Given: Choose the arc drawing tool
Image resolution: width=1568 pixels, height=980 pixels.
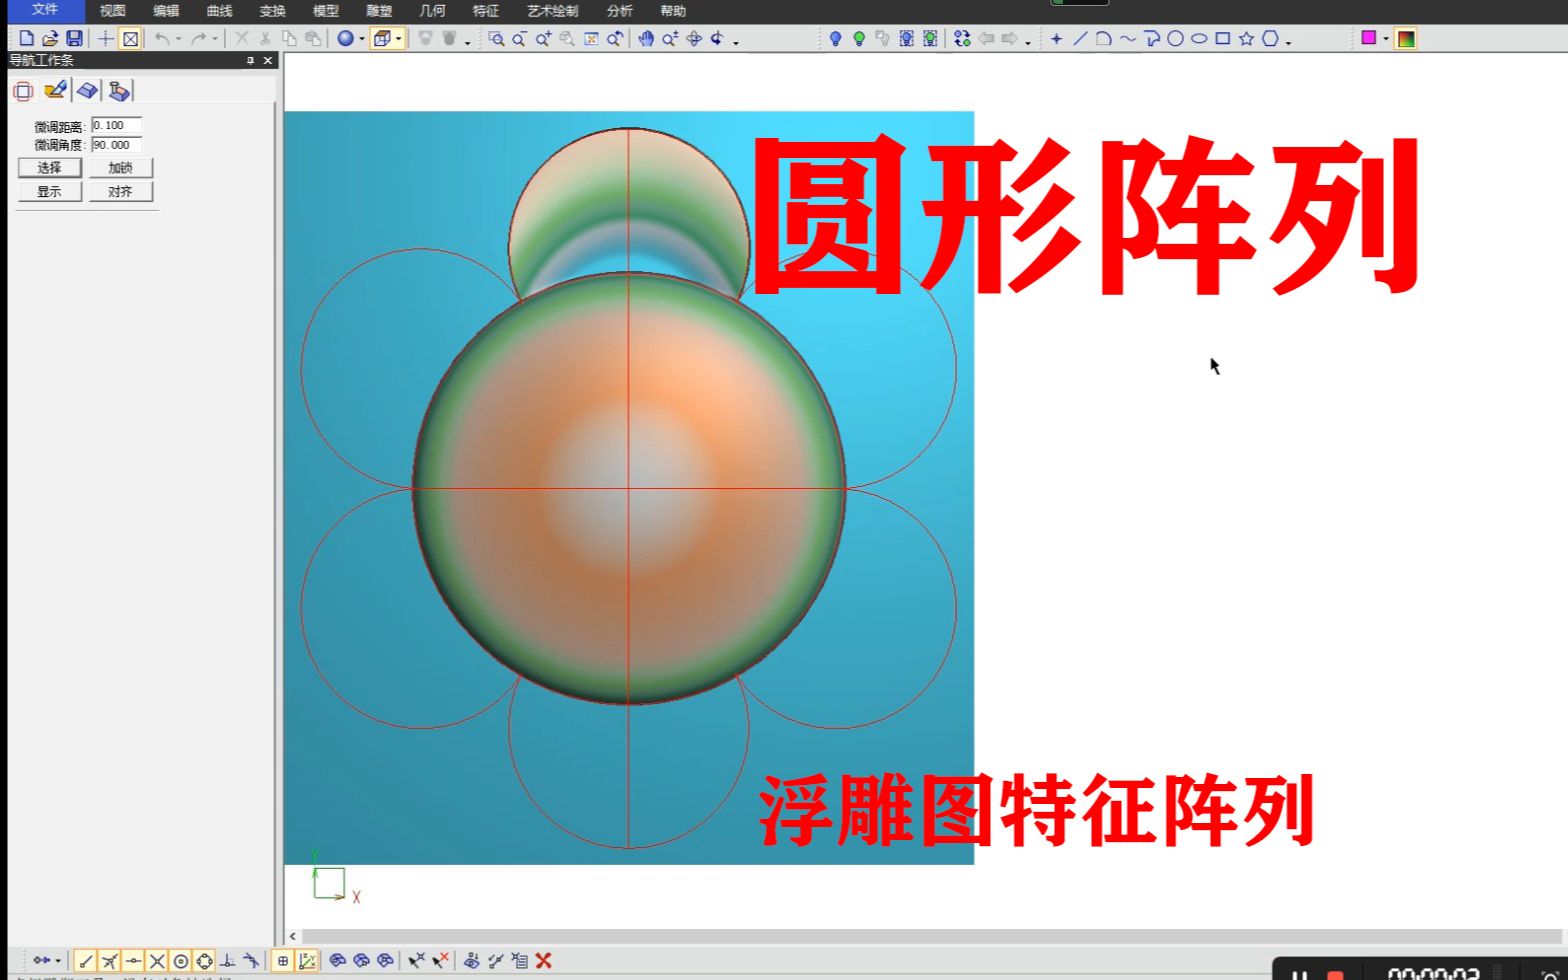Looking at the screenshot, I should (1104, 38).
